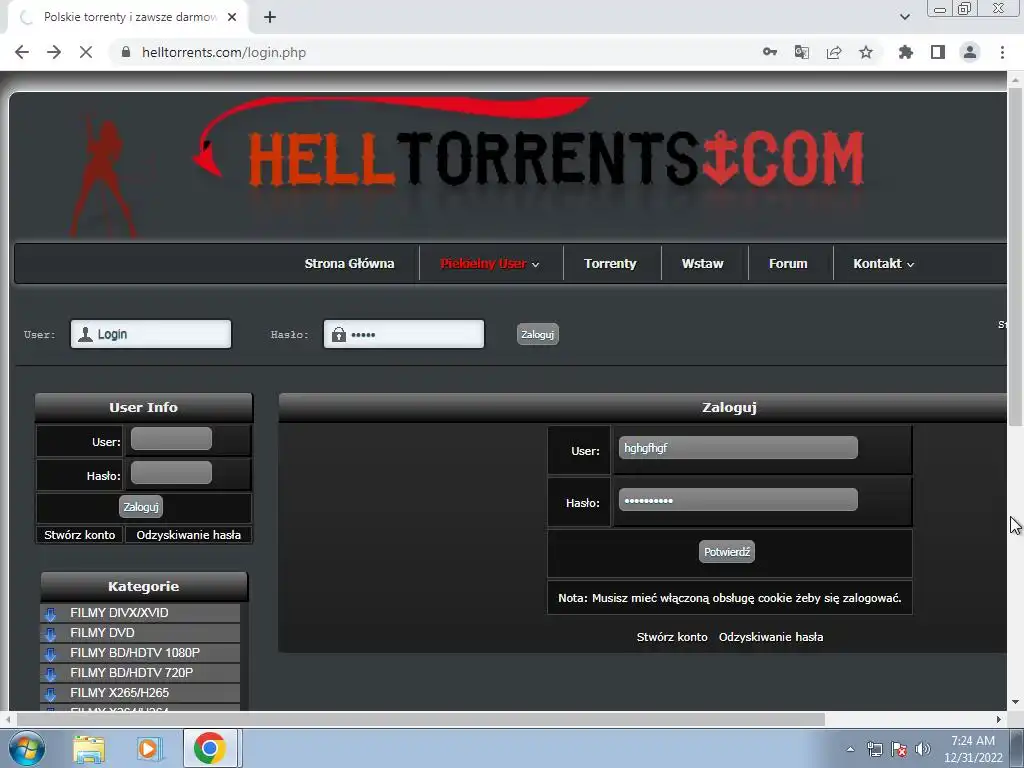Switch to Chrome in the taskbar
The height and width of the screenshot is (768, 1024).
click(210, 748)
